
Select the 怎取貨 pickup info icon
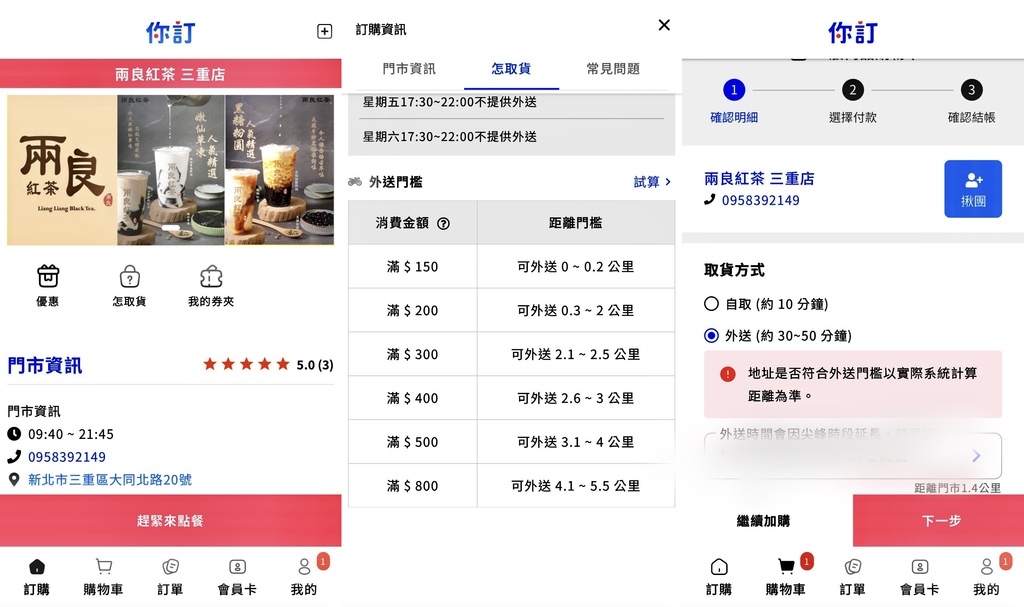pyautogui.click(x=129, y=283)
